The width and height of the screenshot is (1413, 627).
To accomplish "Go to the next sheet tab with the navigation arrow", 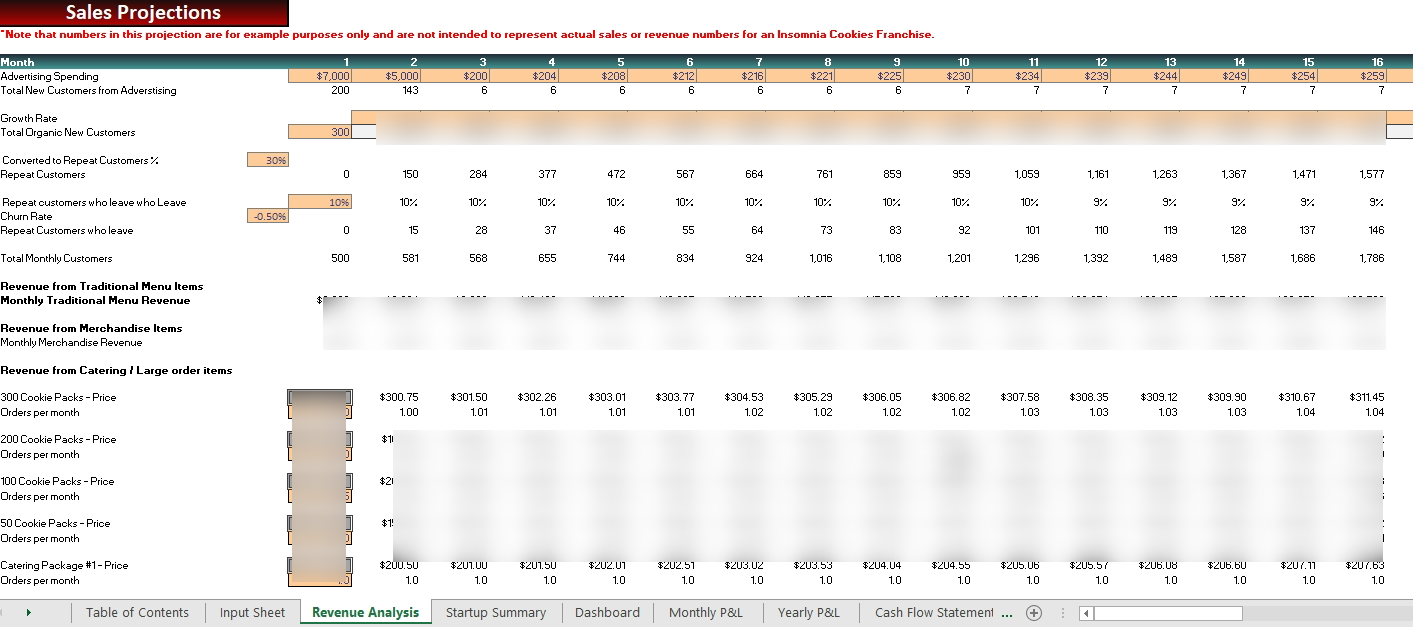I will pos(28,612).
